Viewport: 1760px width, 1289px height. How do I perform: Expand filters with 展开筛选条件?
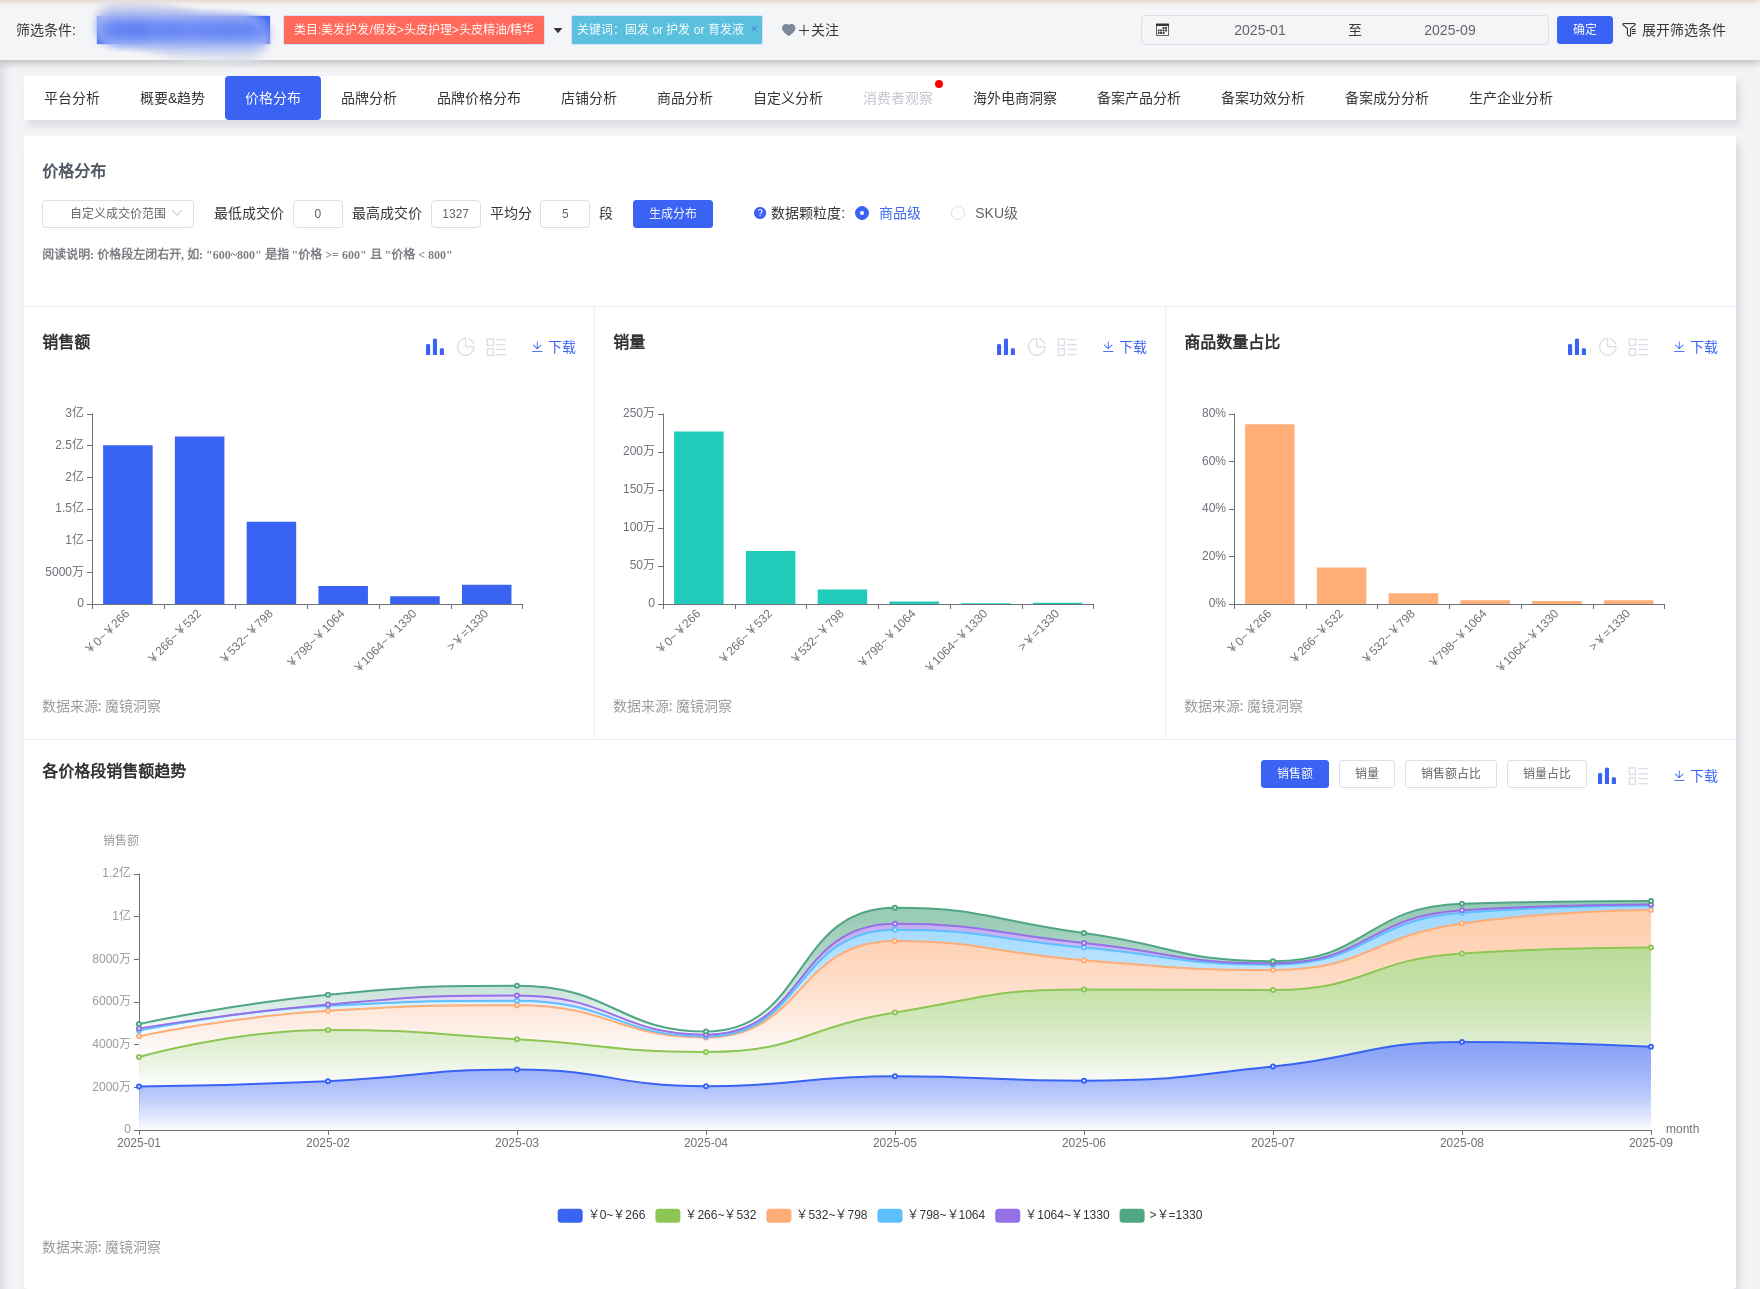pyautogui.click(x=1673, y=30)
